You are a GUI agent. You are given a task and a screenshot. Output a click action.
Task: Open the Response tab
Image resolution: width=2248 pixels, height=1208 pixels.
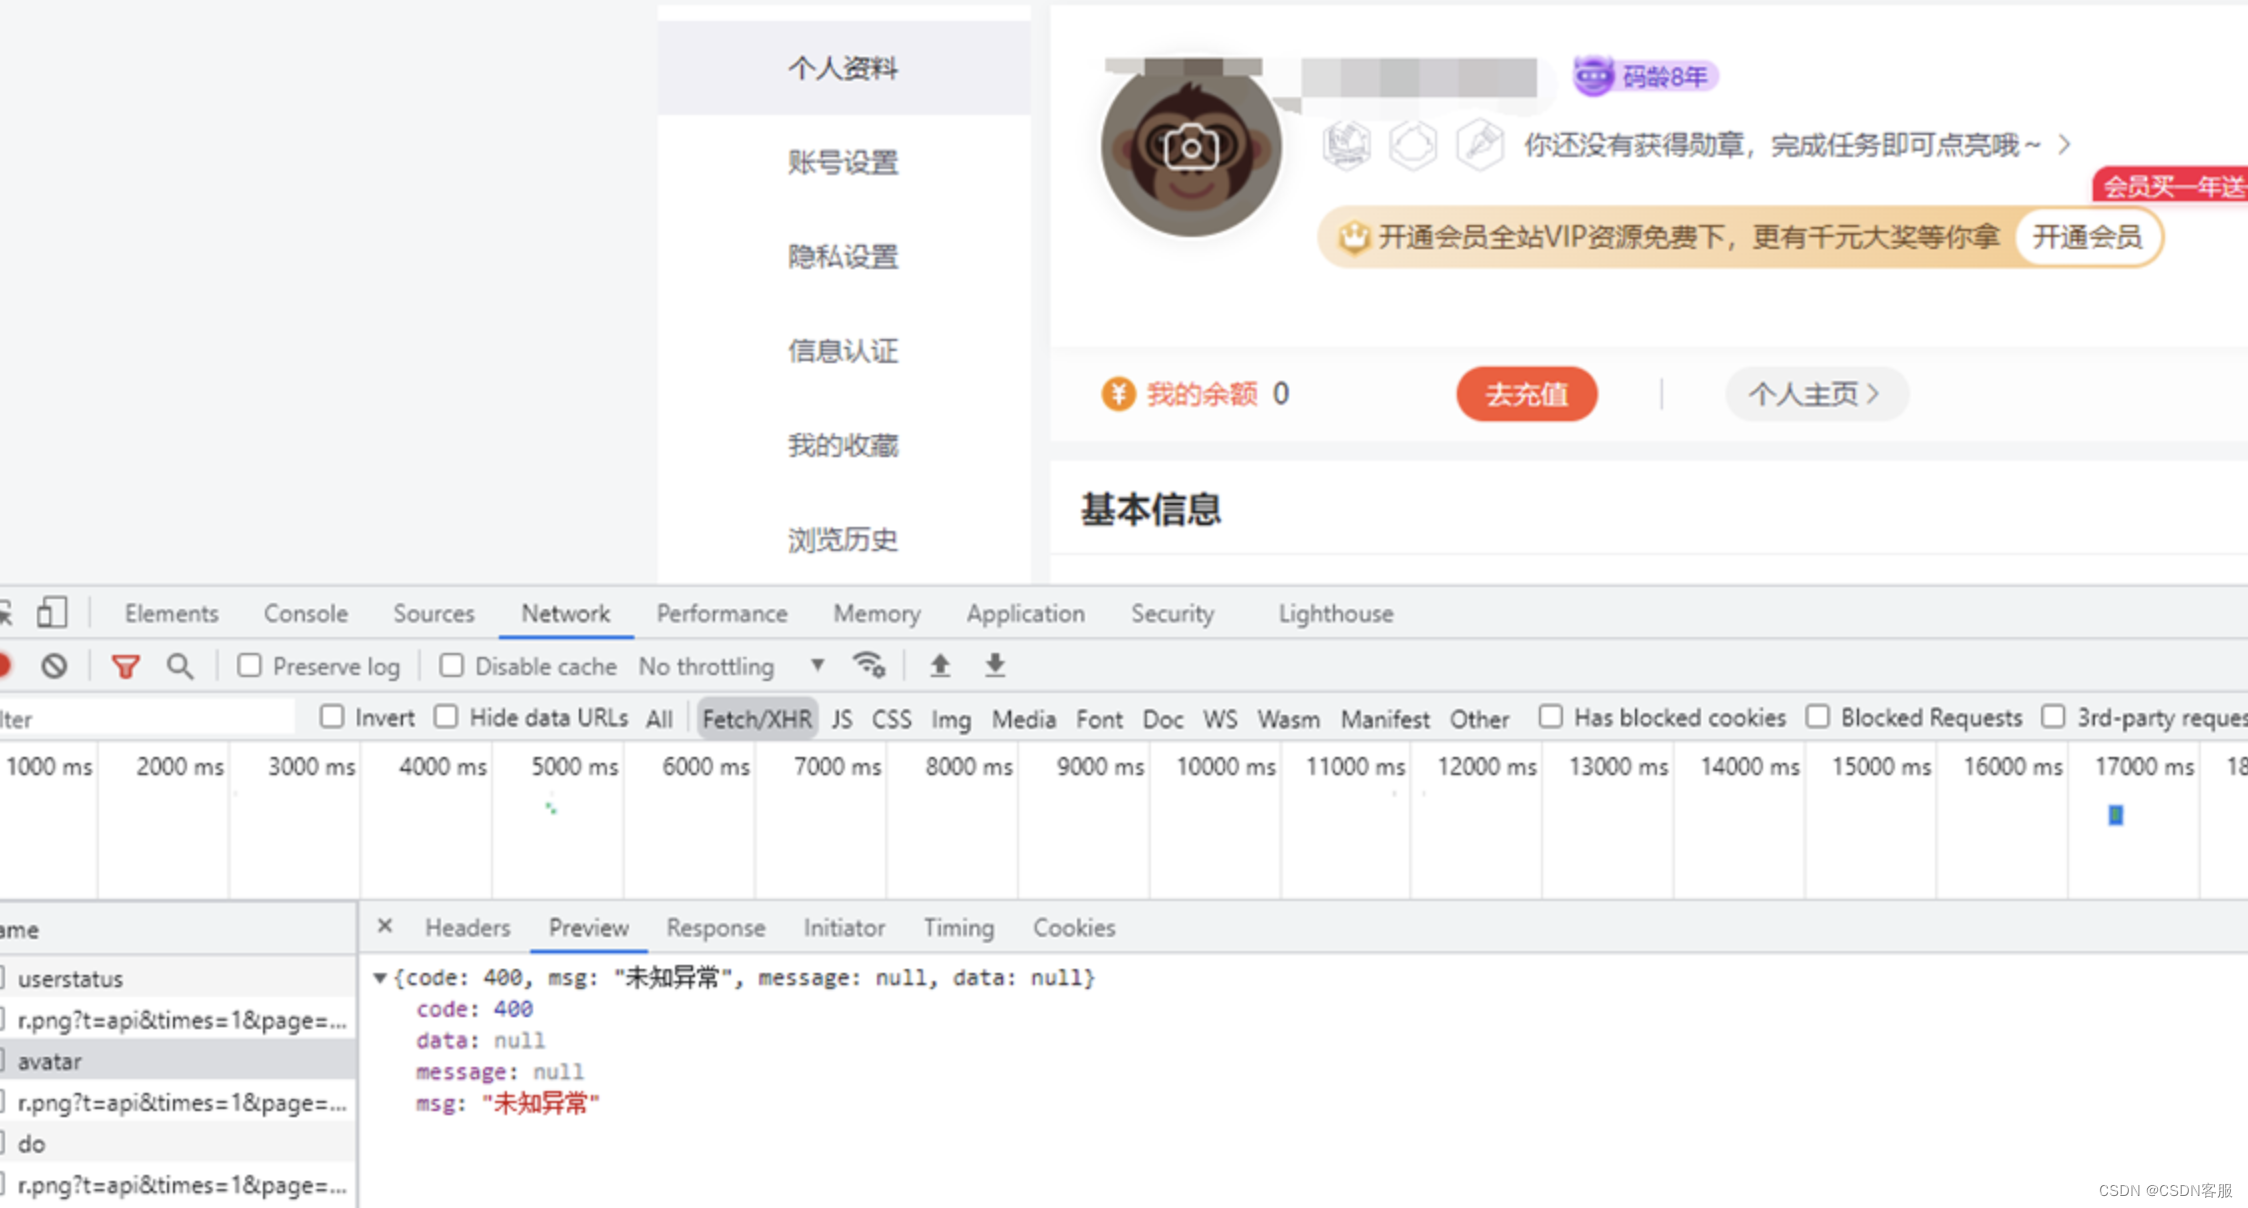(715, 928)
